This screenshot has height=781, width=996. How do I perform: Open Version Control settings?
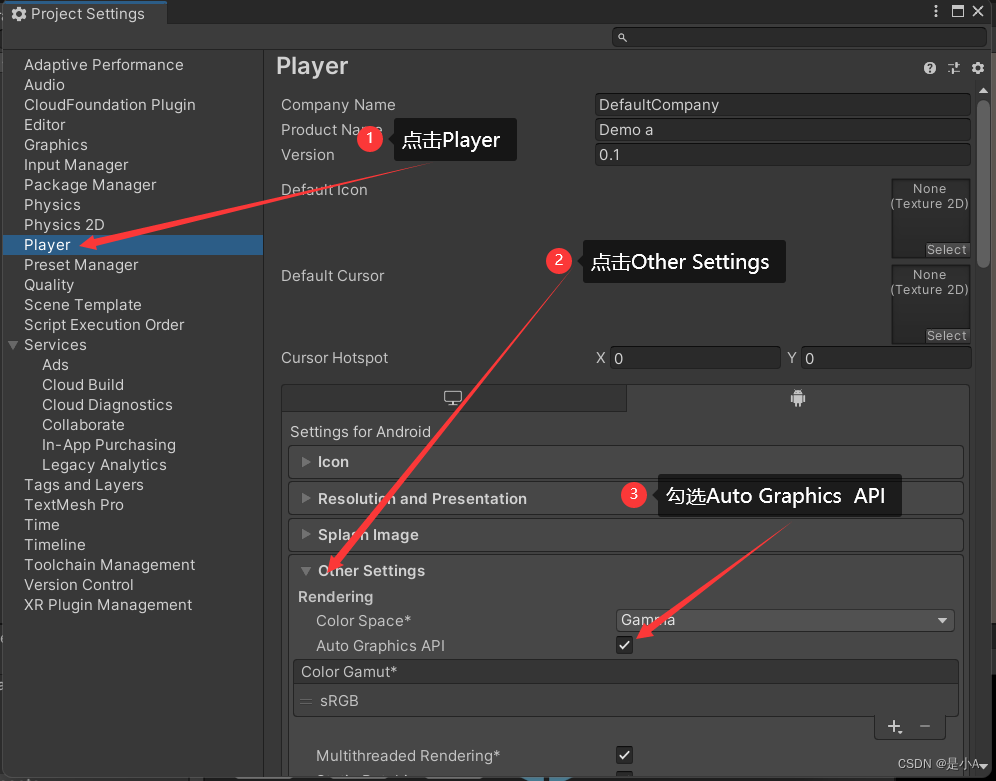[79, 585]
